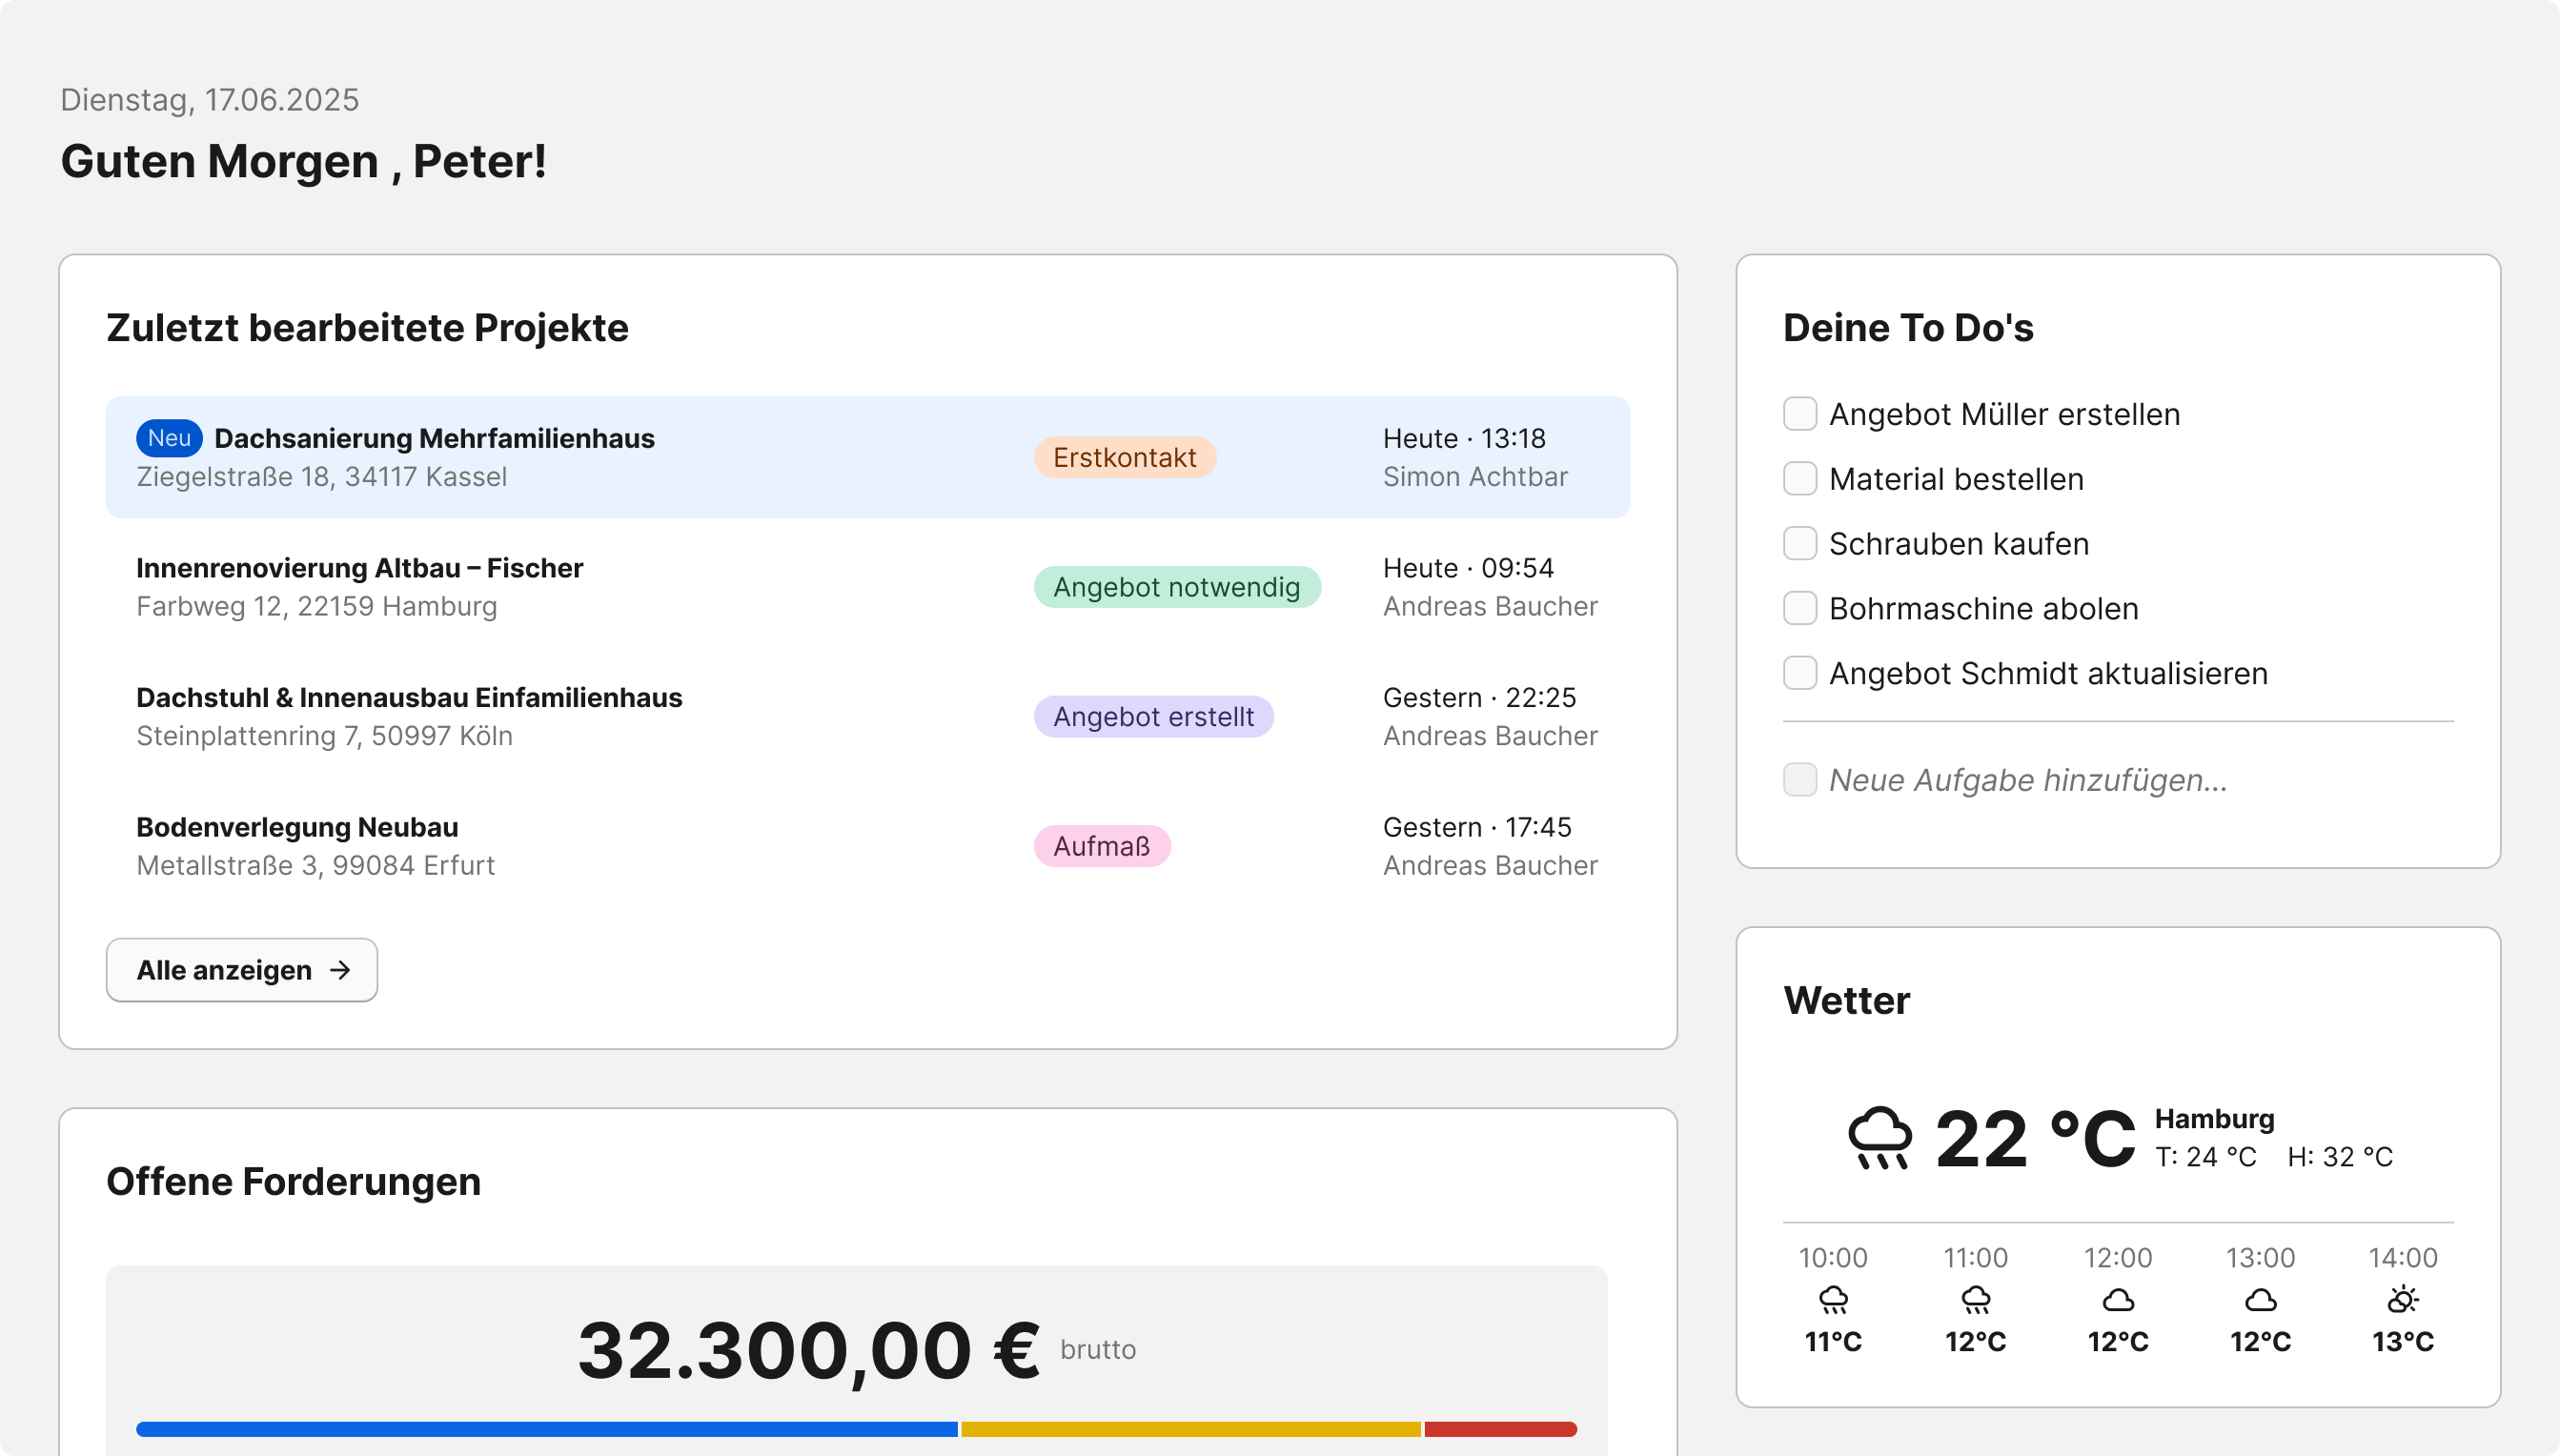
Task: Click the empty checkbox next to Neue Aufgabe
Action: click(x=1800, y=780)
